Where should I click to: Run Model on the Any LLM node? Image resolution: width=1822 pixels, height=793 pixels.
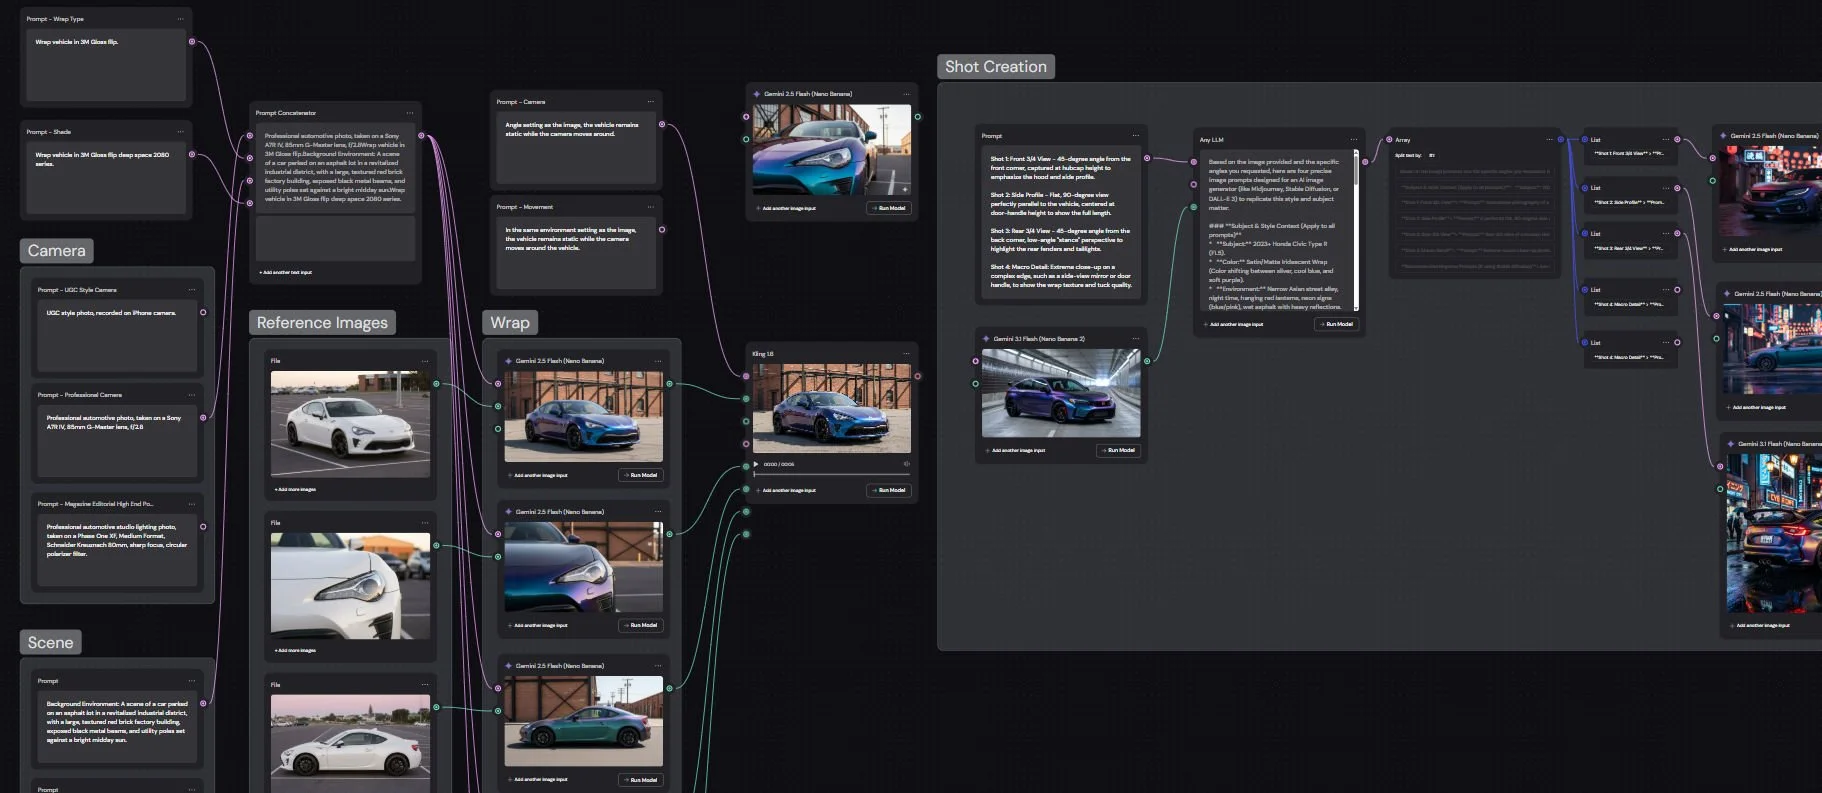[x=1336, y=324]
